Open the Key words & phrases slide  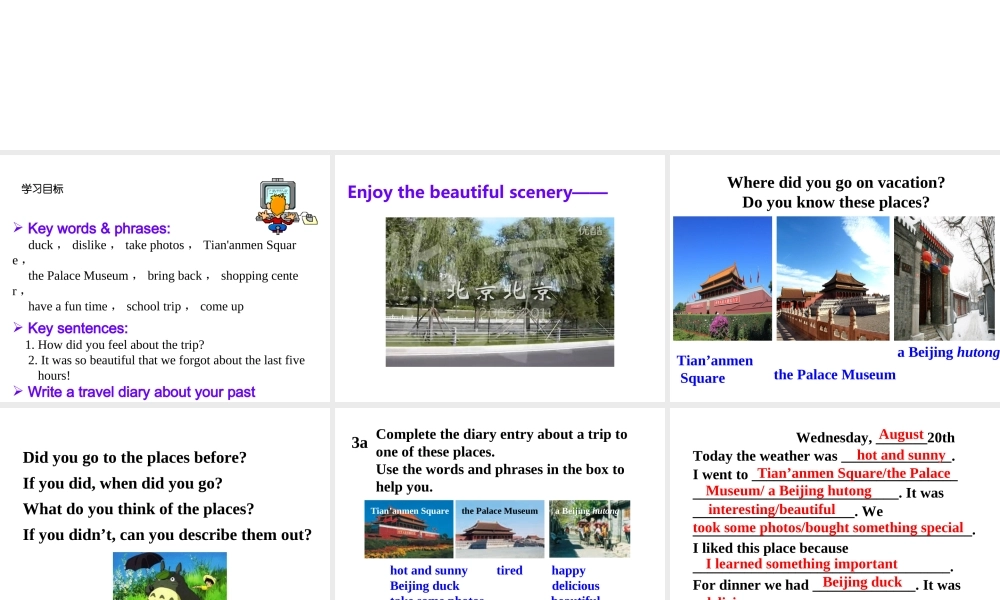165,278
